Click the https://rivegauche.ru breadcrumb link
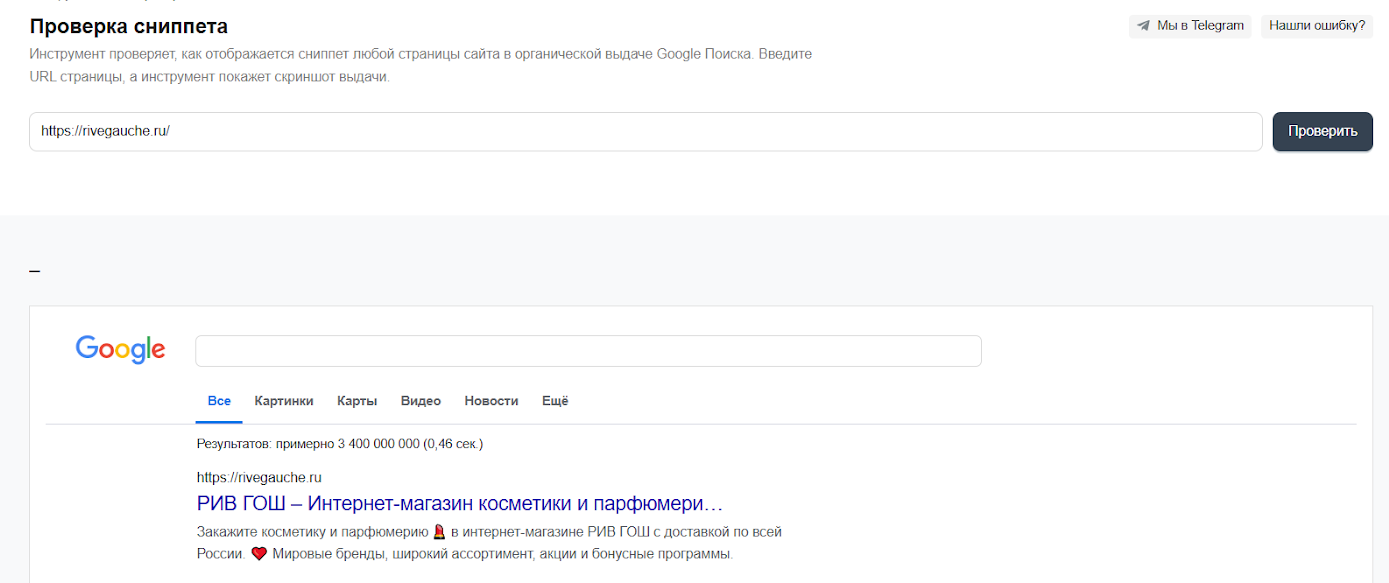This screenshot has height=583, width=1389. (260, 477)
